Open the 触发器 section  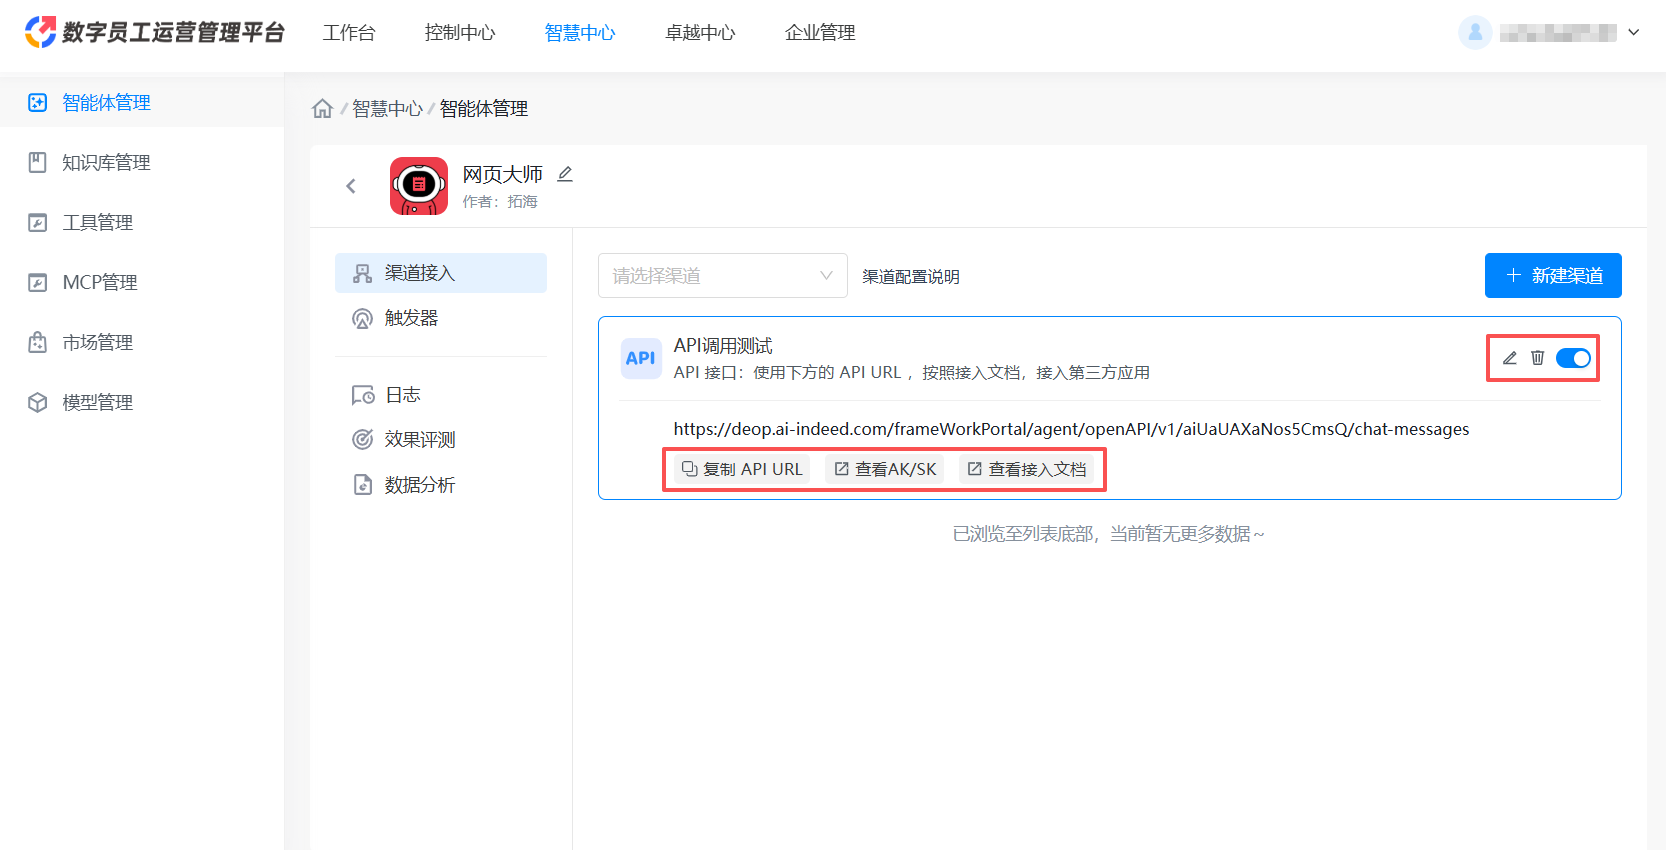click(411, 318)
